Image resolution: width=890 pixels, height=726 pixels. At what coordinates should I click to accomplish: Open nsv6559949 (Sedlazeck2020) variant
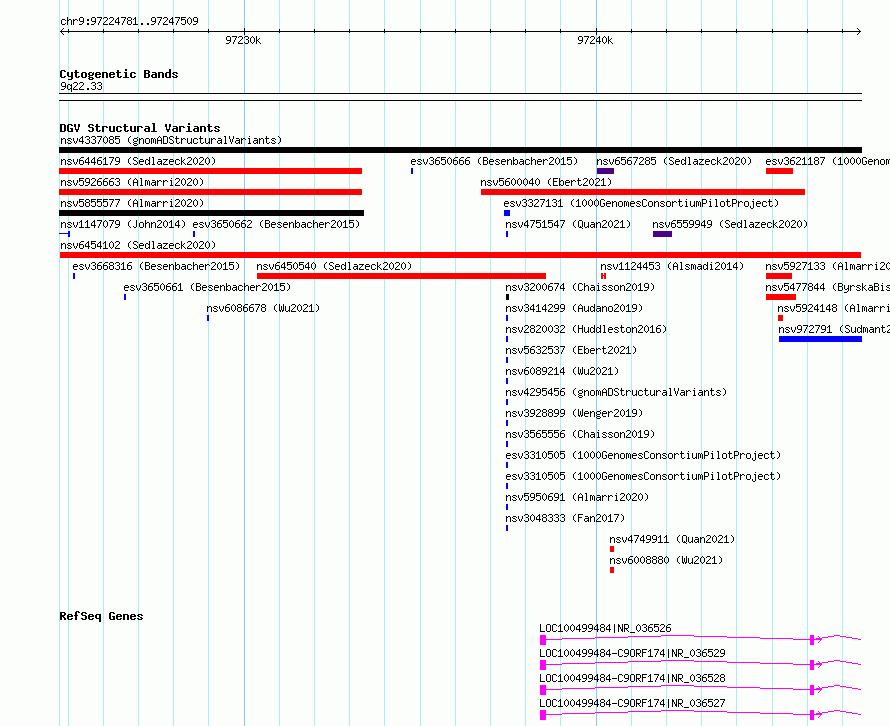[730, 224]
